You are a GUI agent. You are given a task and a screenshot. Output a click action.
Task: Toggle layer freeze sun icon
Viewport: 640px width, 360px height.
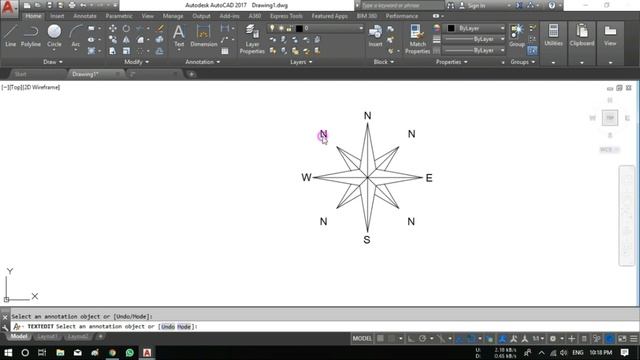[x=281, y=28]
